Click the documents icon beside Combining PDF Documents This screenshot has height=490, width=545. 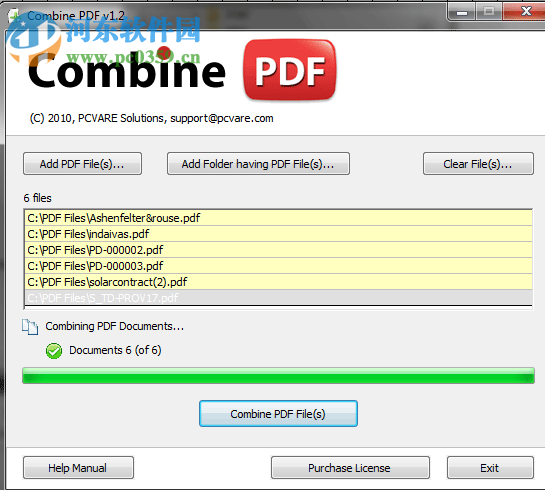coord(30,327)
